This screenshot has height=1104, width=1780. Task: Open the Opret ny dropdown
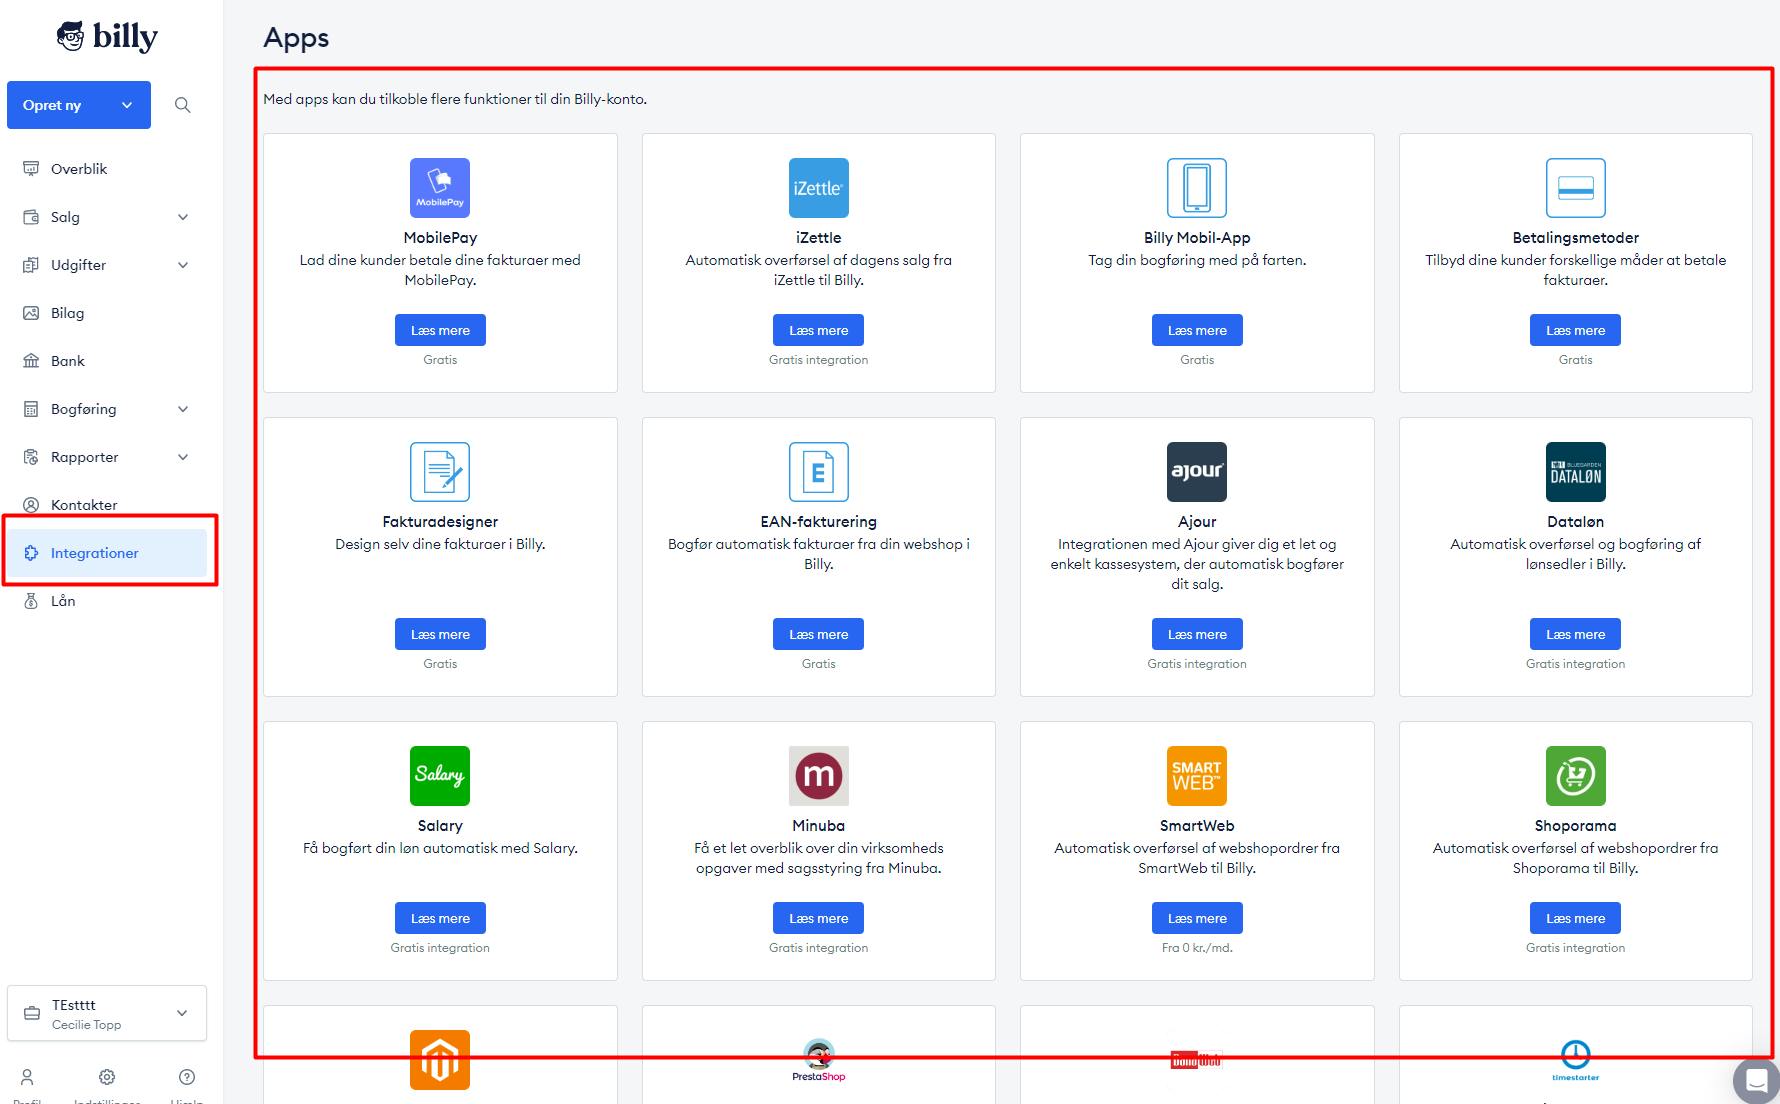79,105
